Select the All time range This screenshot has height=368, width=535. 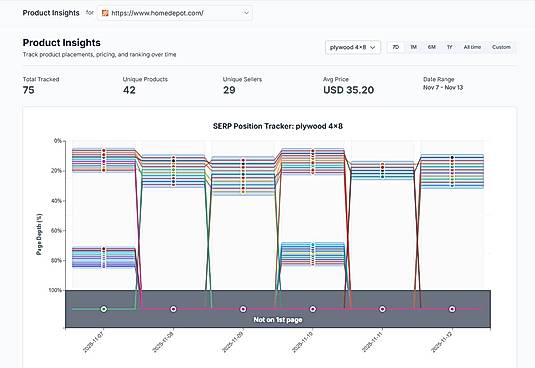(472, 47)
